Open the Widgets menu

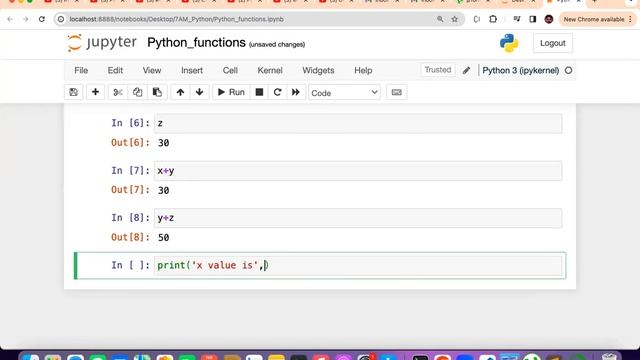pyautogui.click(x=318, y=70)
